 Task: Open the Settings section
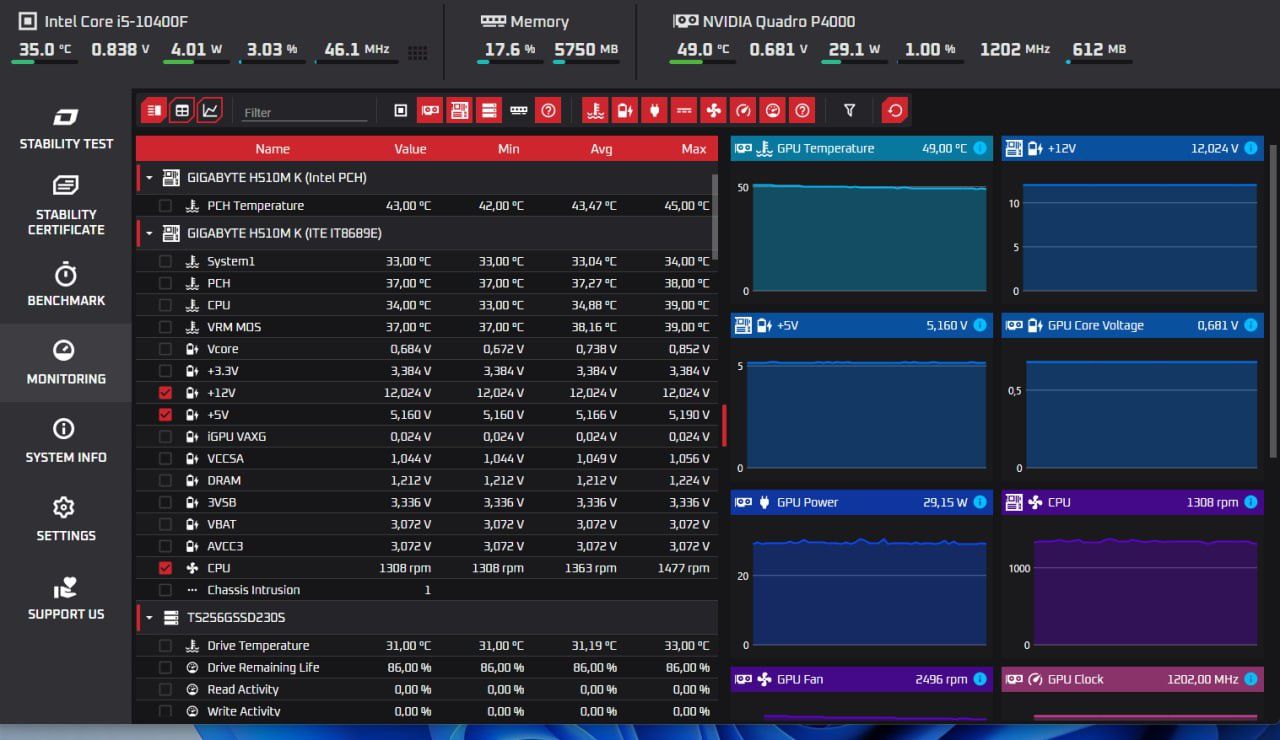coord(66,520)
